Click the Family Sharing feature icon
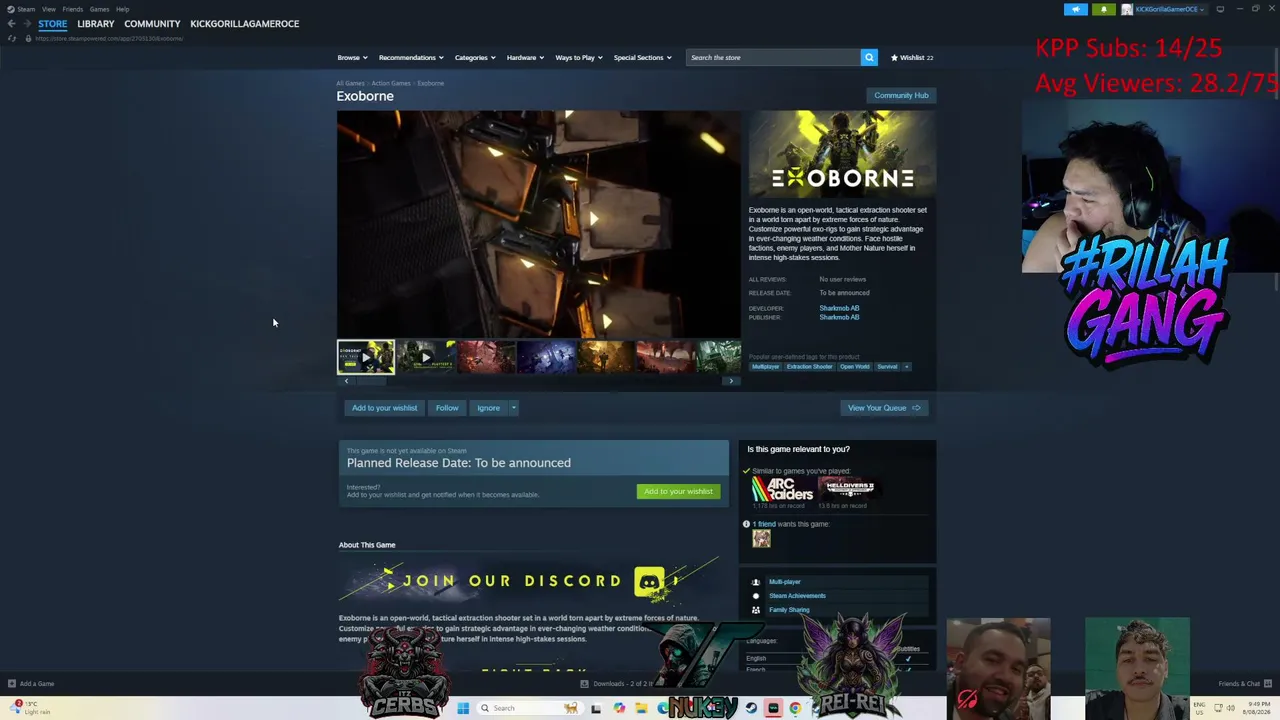 click(755, 610)
